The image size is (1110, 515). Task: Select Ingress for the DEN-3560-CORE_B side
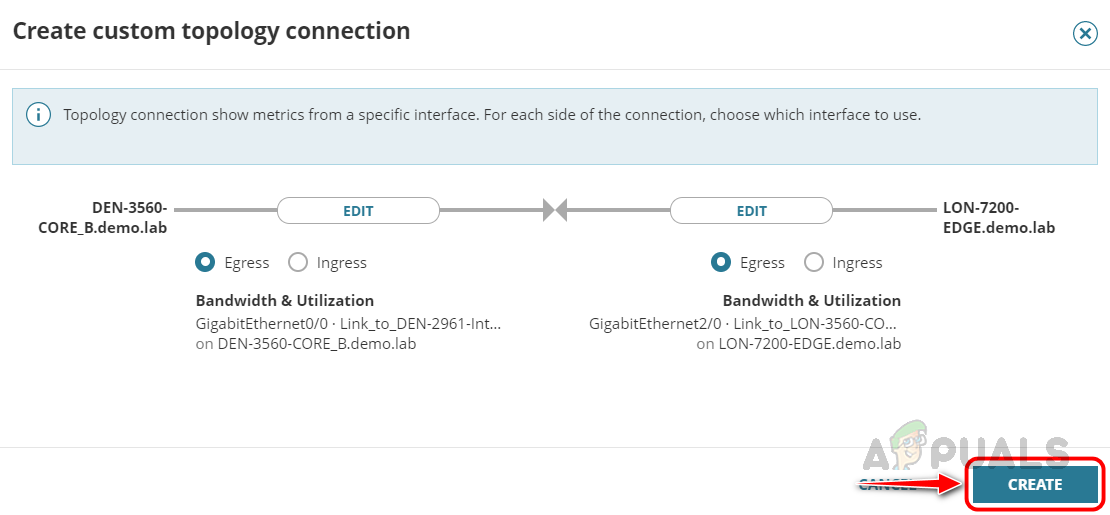pyautogui.click(x=298, y=262)
